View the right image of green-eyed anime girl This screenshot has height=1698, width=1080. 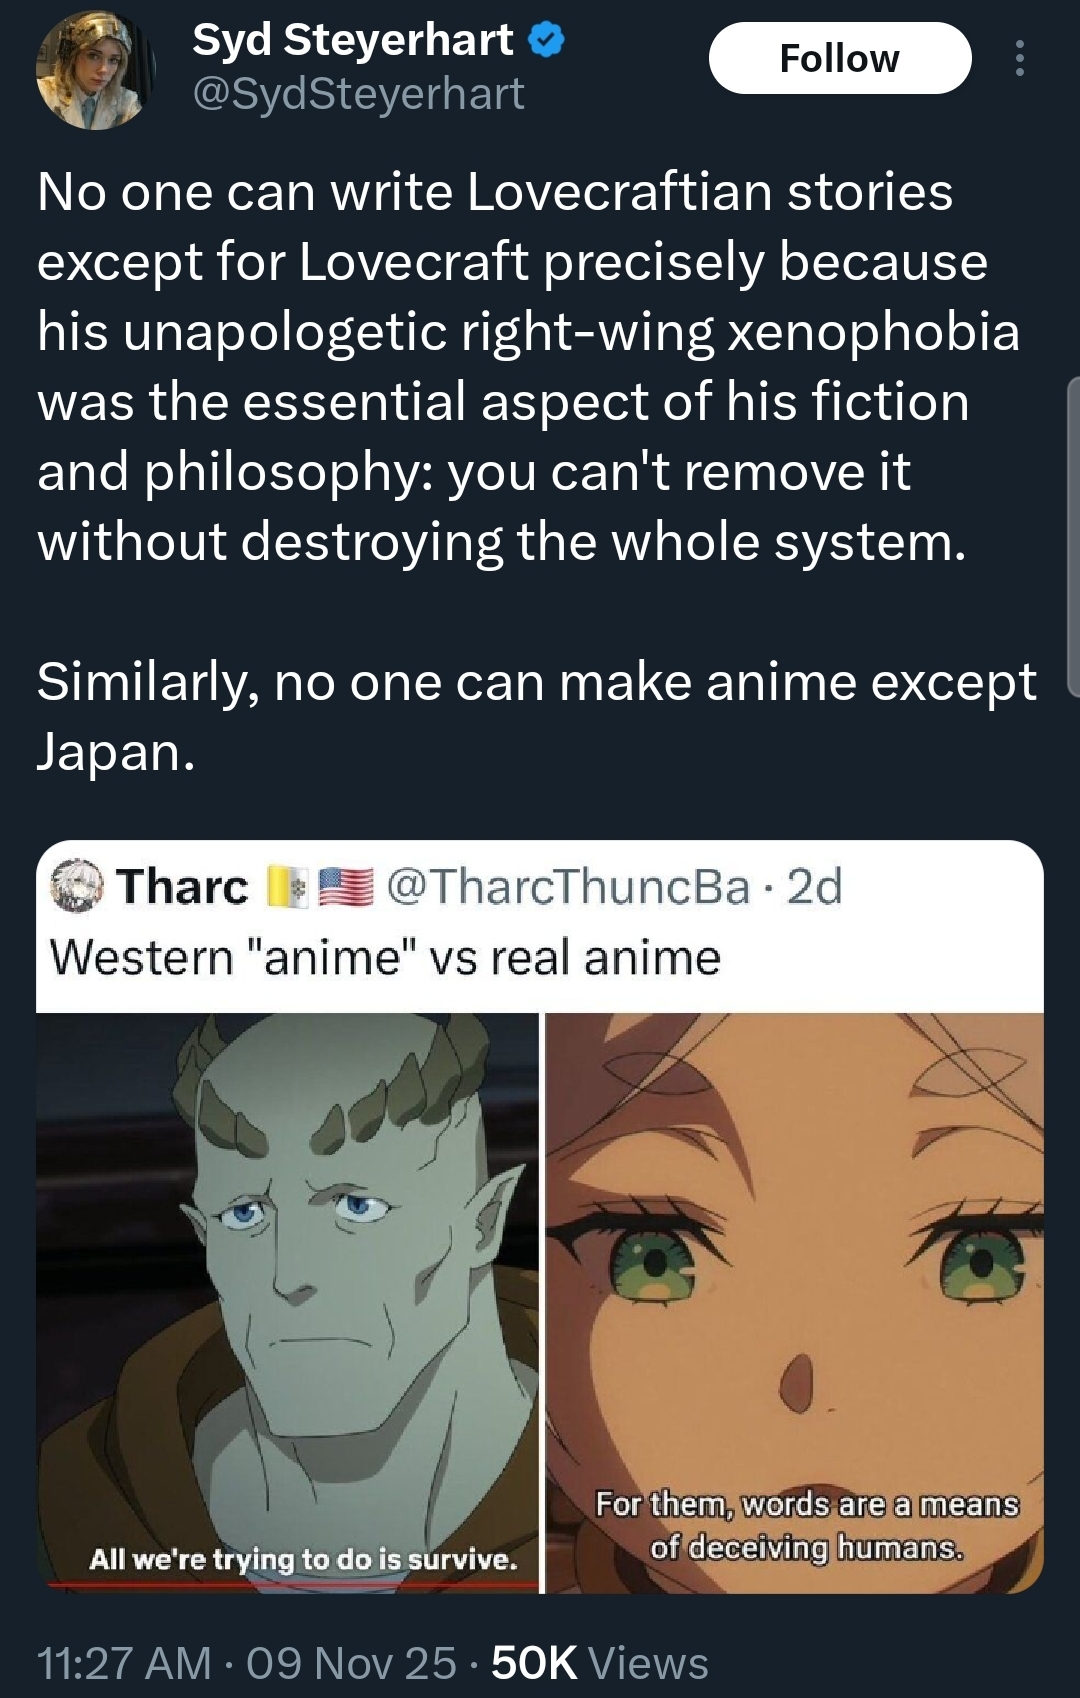pos(794,1302)
